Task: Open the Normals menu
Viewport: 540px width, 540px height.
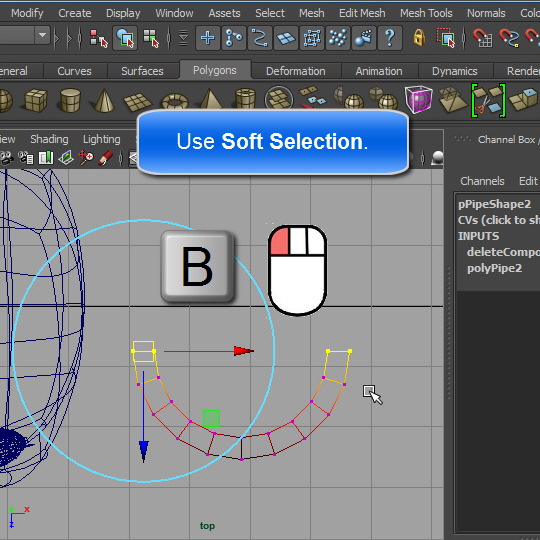Action: (x=486, y=13)
